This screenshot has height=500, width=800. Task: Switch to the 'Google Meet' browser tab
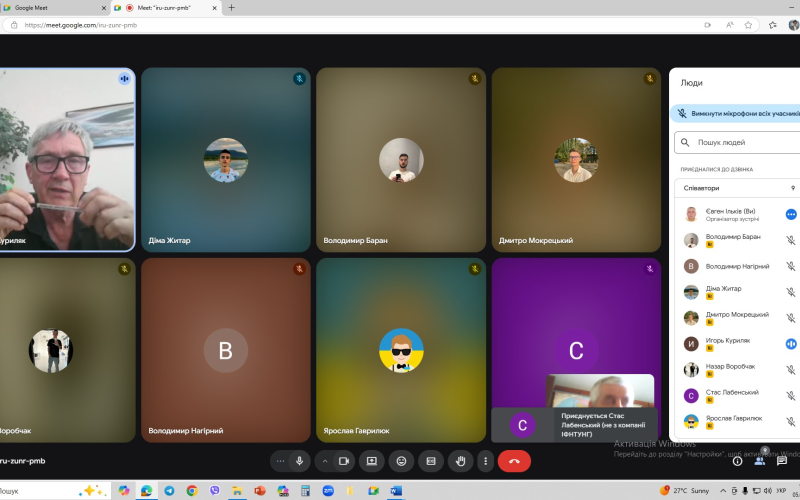(x=55, y=8)
